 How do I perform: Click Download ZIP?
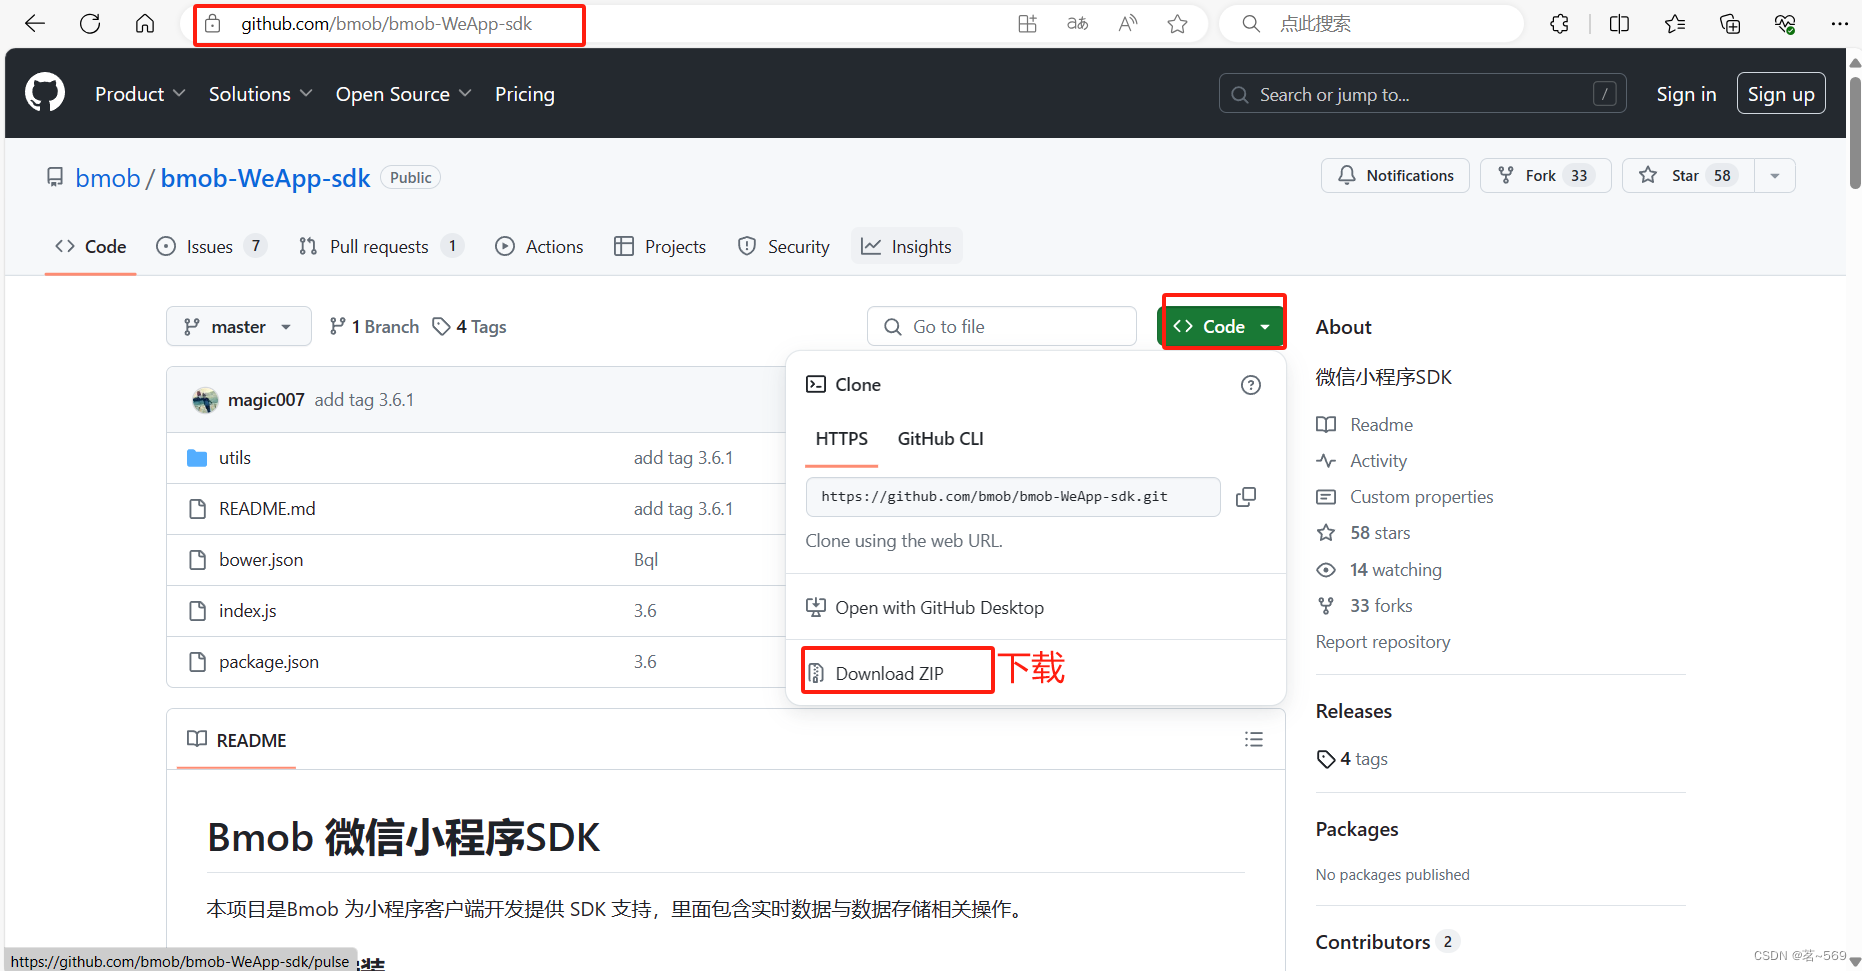[889, 673]
